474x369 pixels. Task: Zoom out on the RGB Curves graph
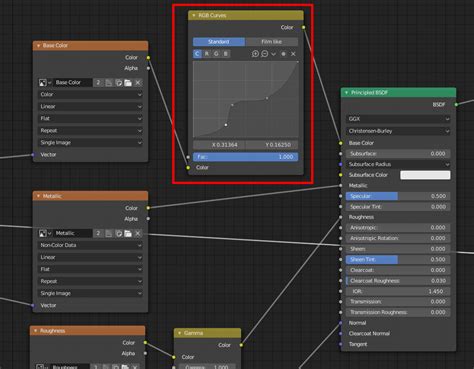point(265,54)
